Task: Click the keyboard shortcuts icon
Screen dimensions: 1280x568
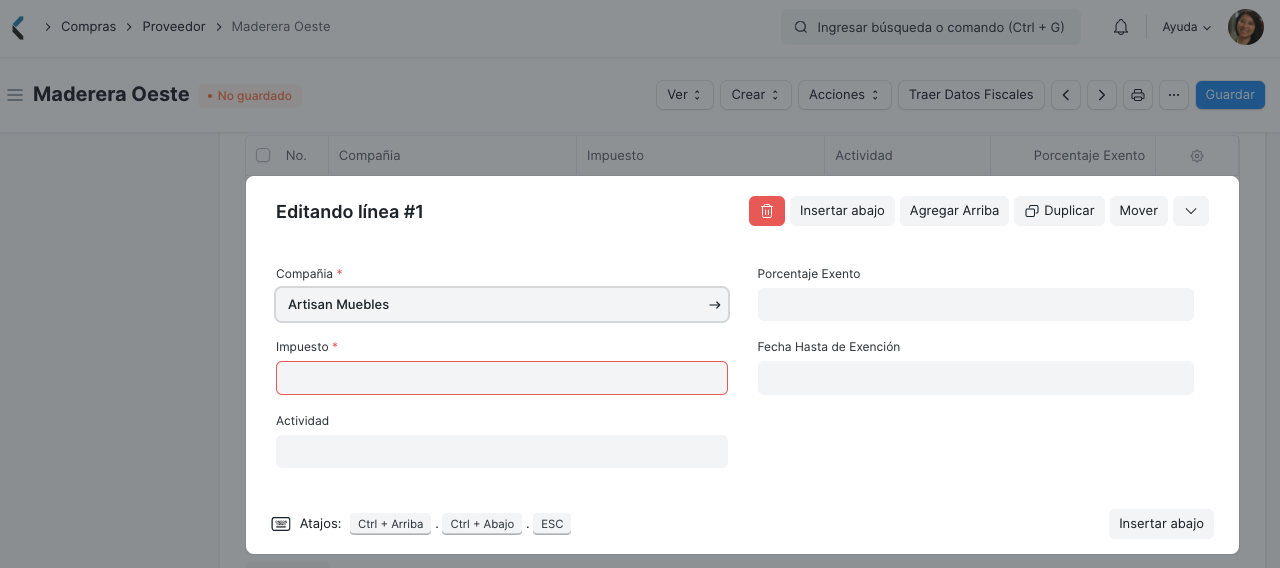Action: coord(281,524)
